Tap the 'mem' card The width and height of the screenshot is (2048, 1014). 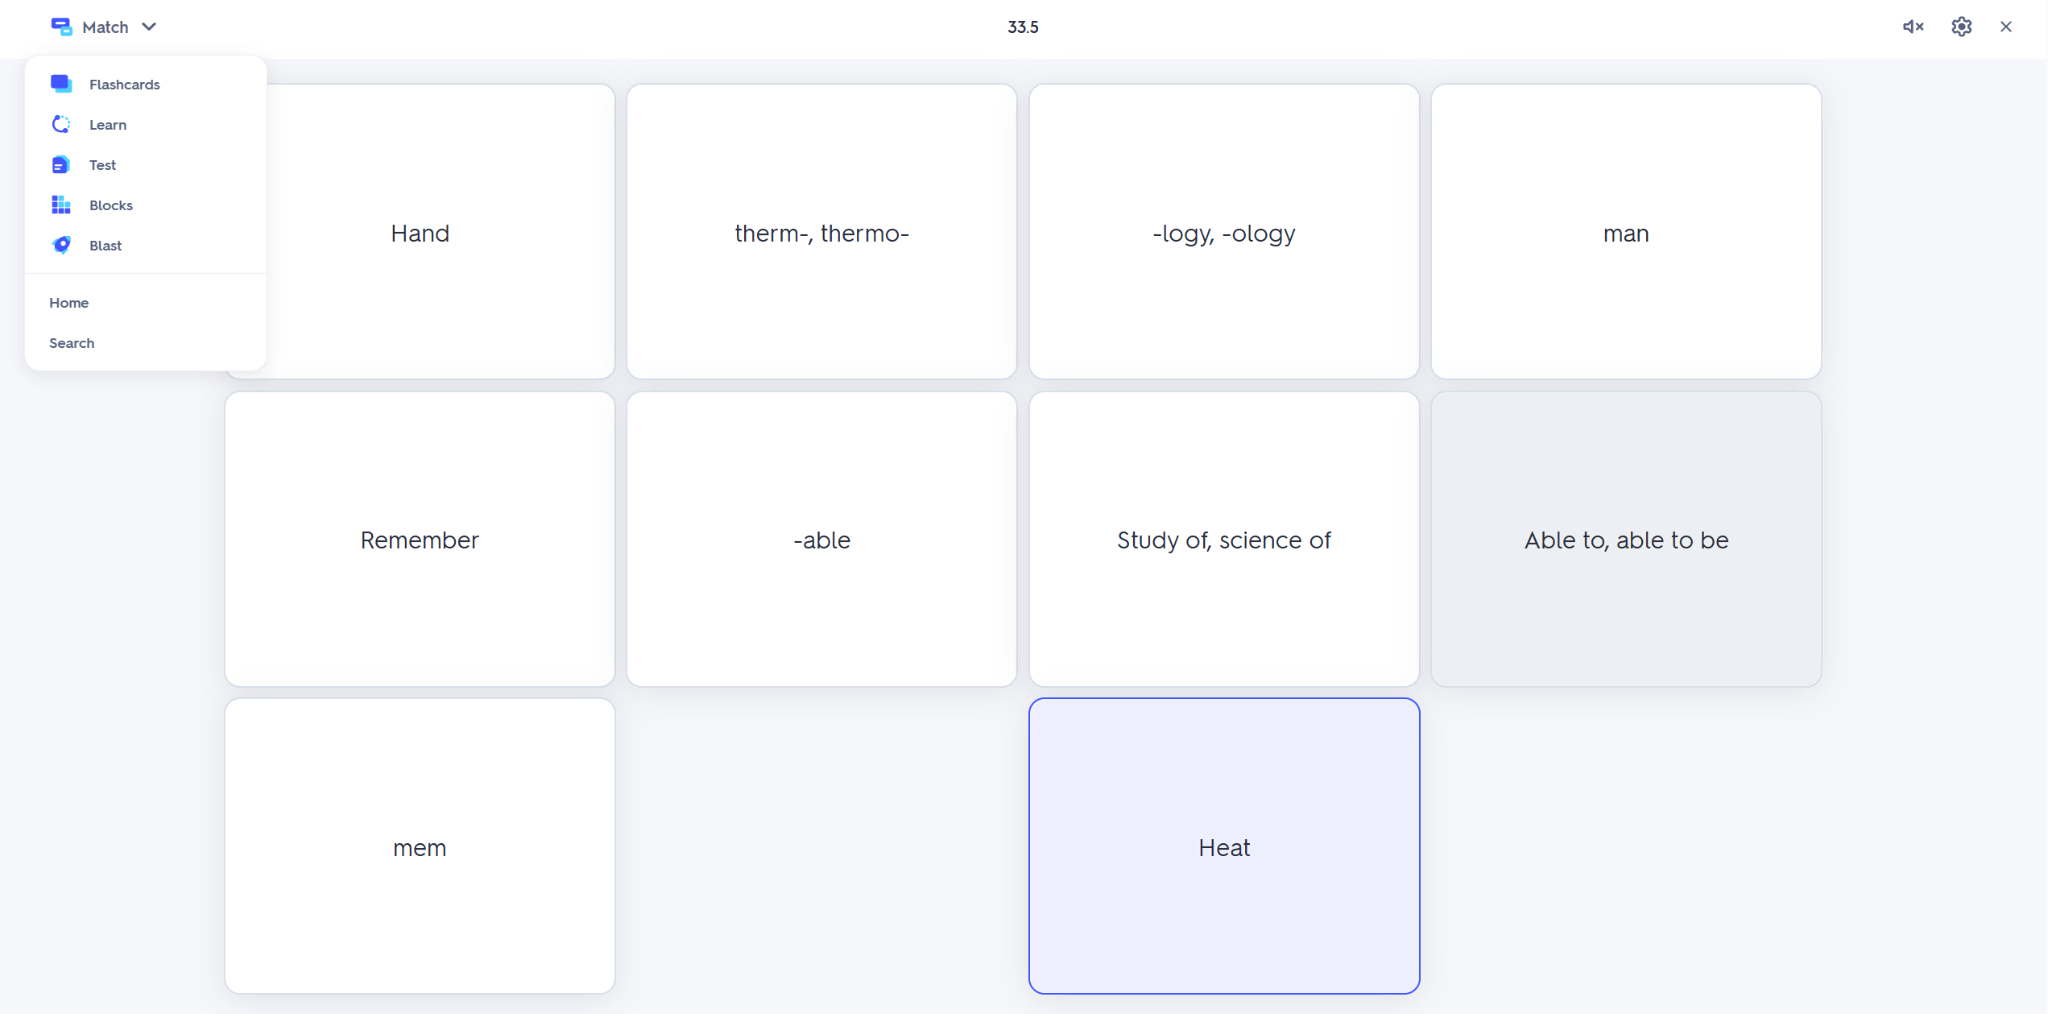point(419,846)
